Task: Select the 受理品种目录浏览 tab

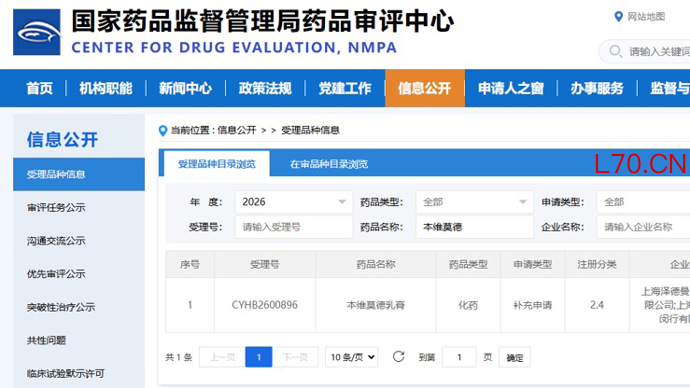Action: click(217, 164)
